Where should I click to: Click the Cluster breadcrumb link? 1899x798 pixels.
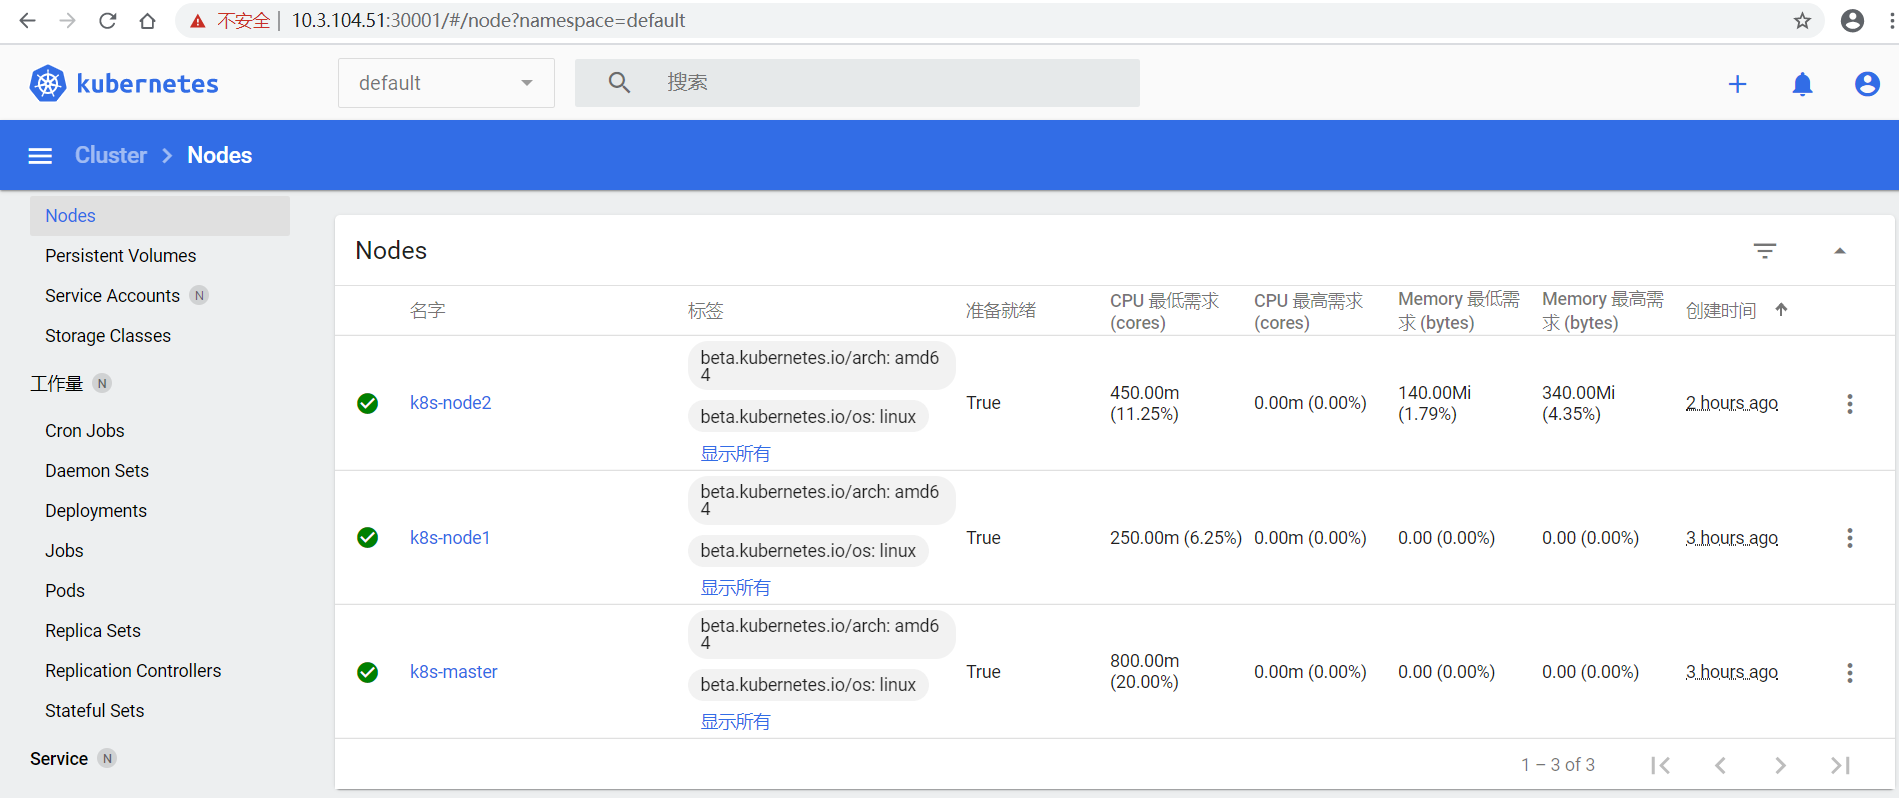click(x=111, y=156)
